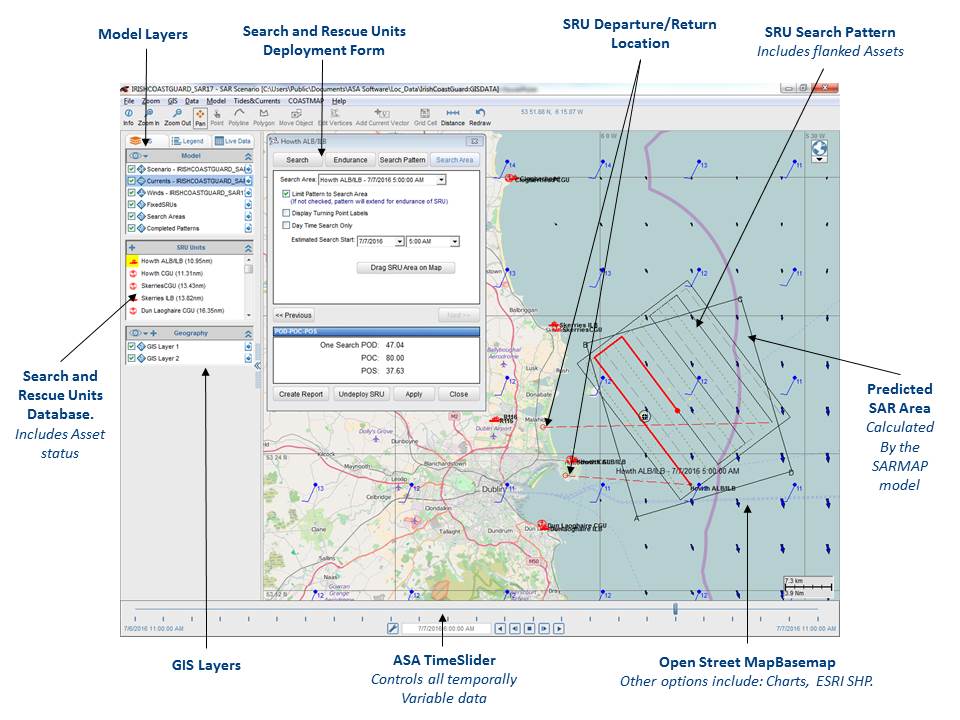Collapse the Model panel section
The image size is (960, 720).
[x=249, y=156]
